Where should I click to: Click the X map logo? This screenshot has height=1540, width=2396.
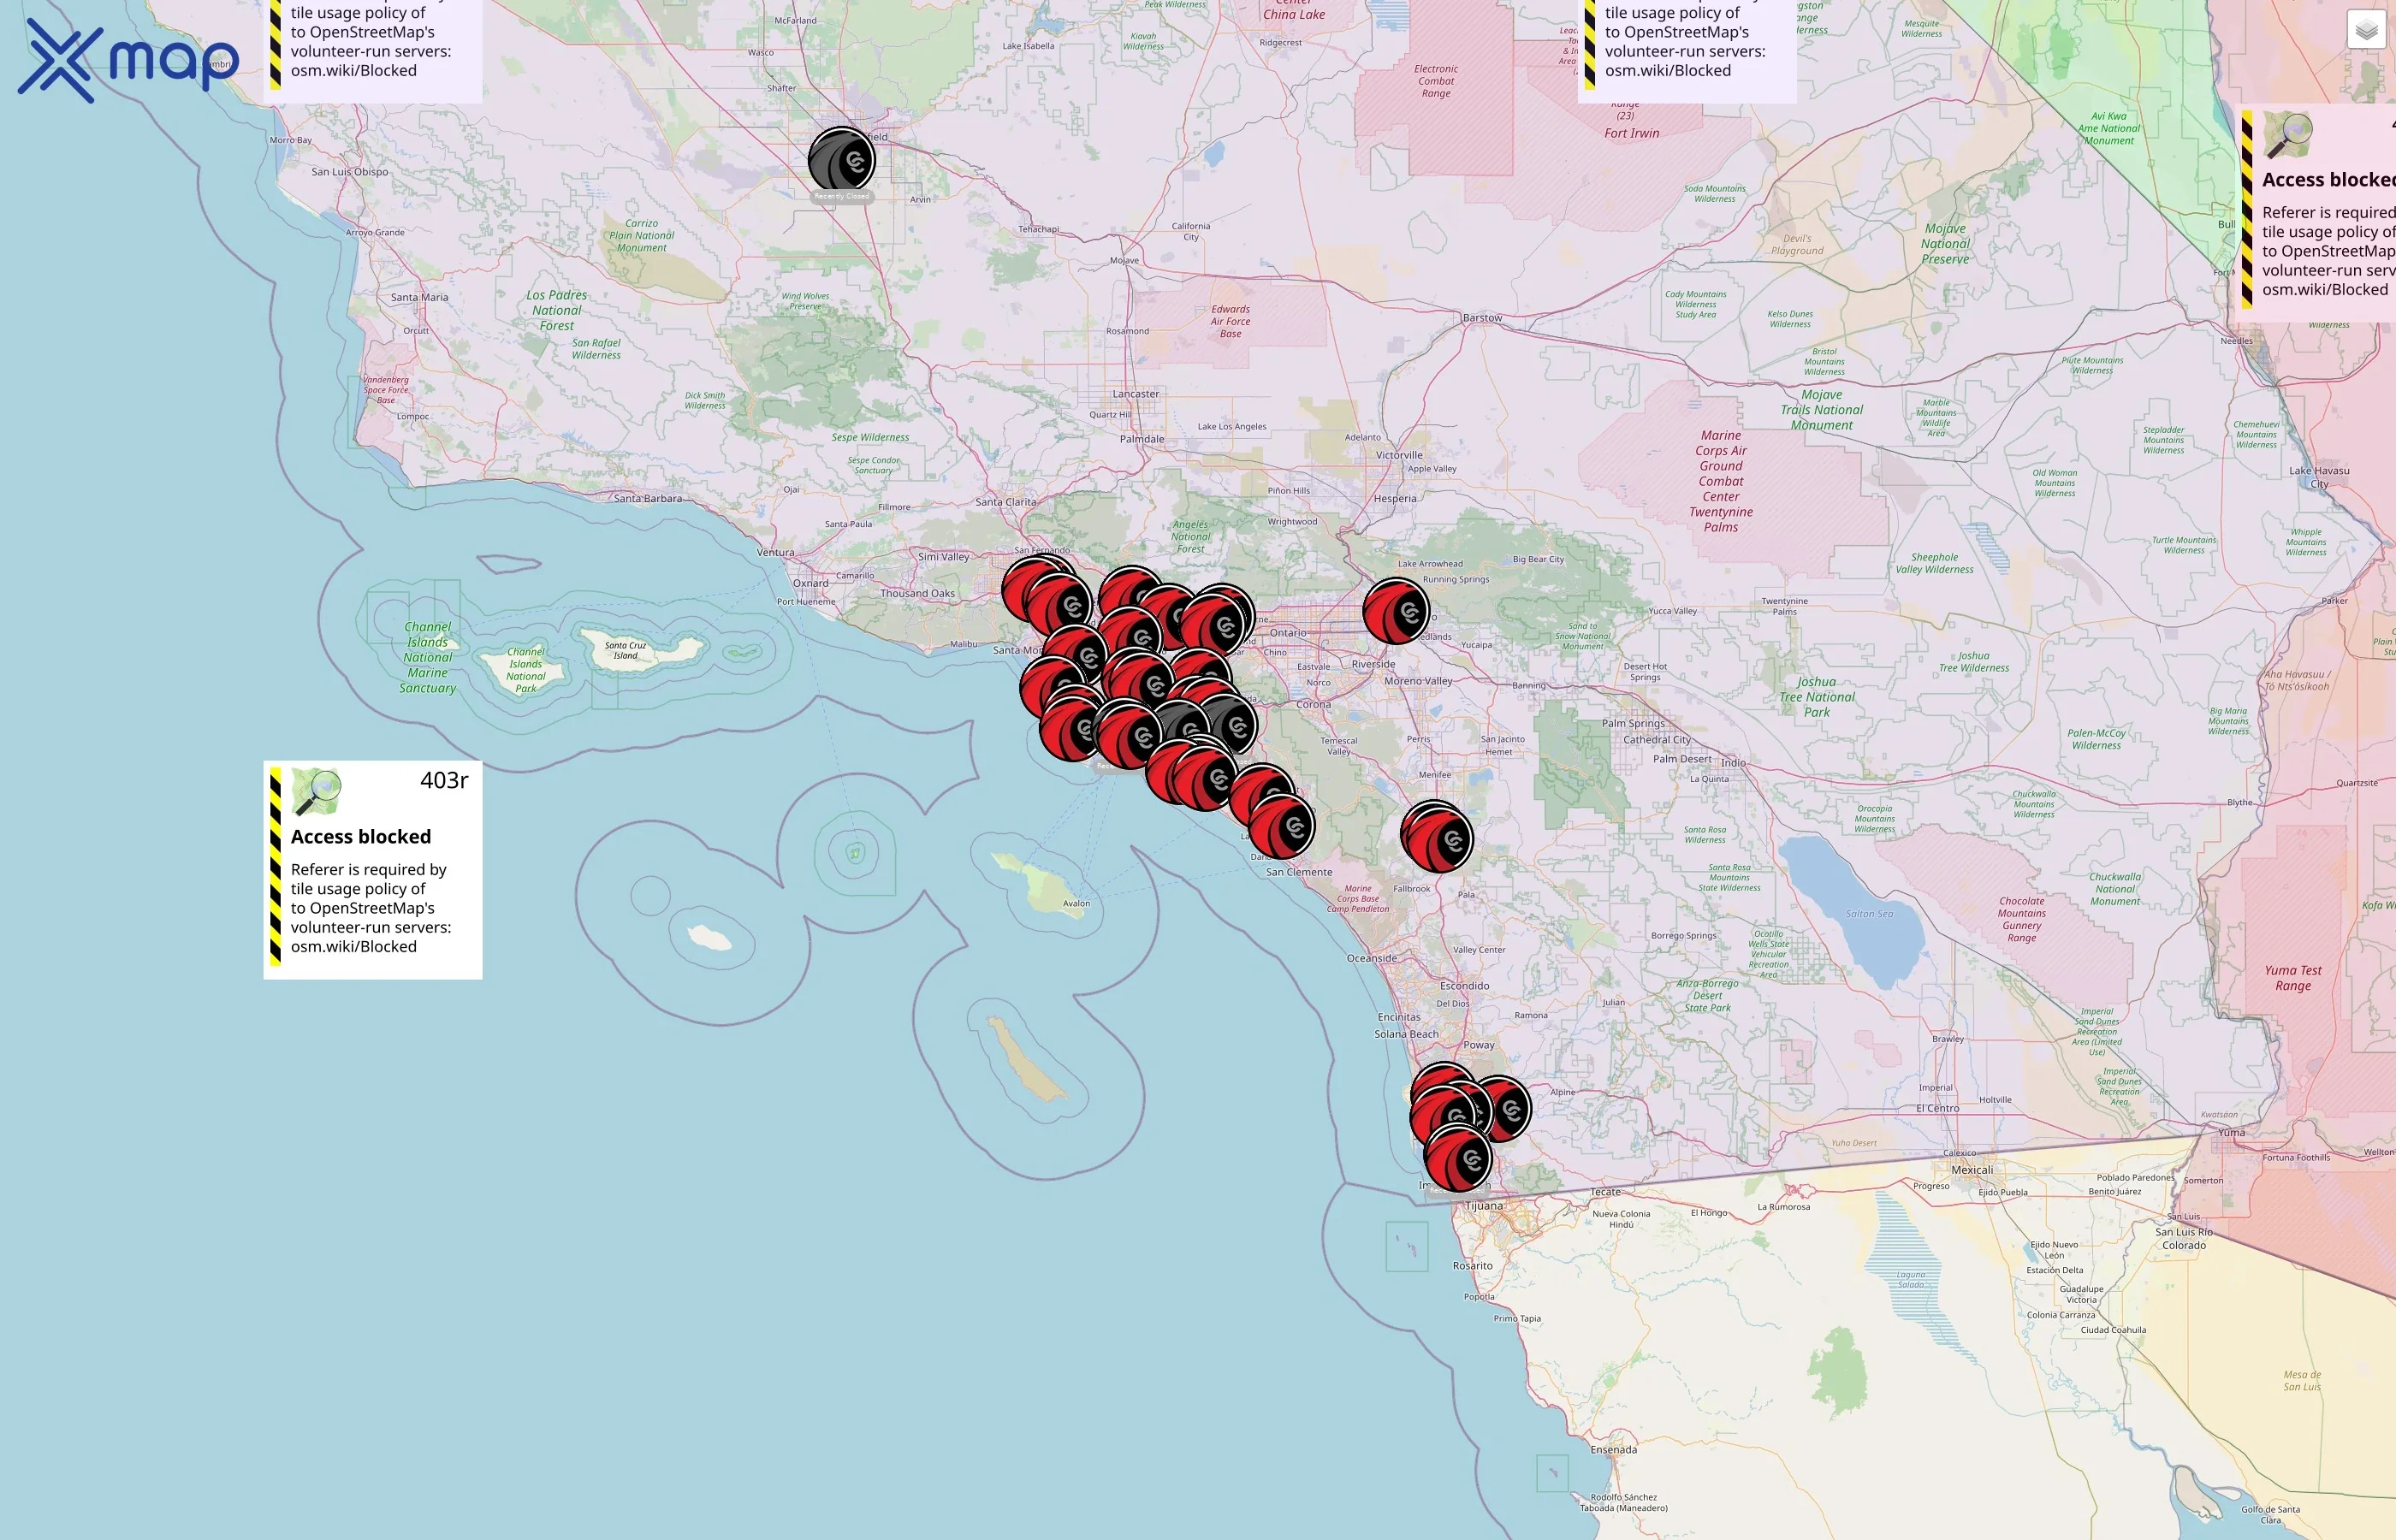[128, 61]
